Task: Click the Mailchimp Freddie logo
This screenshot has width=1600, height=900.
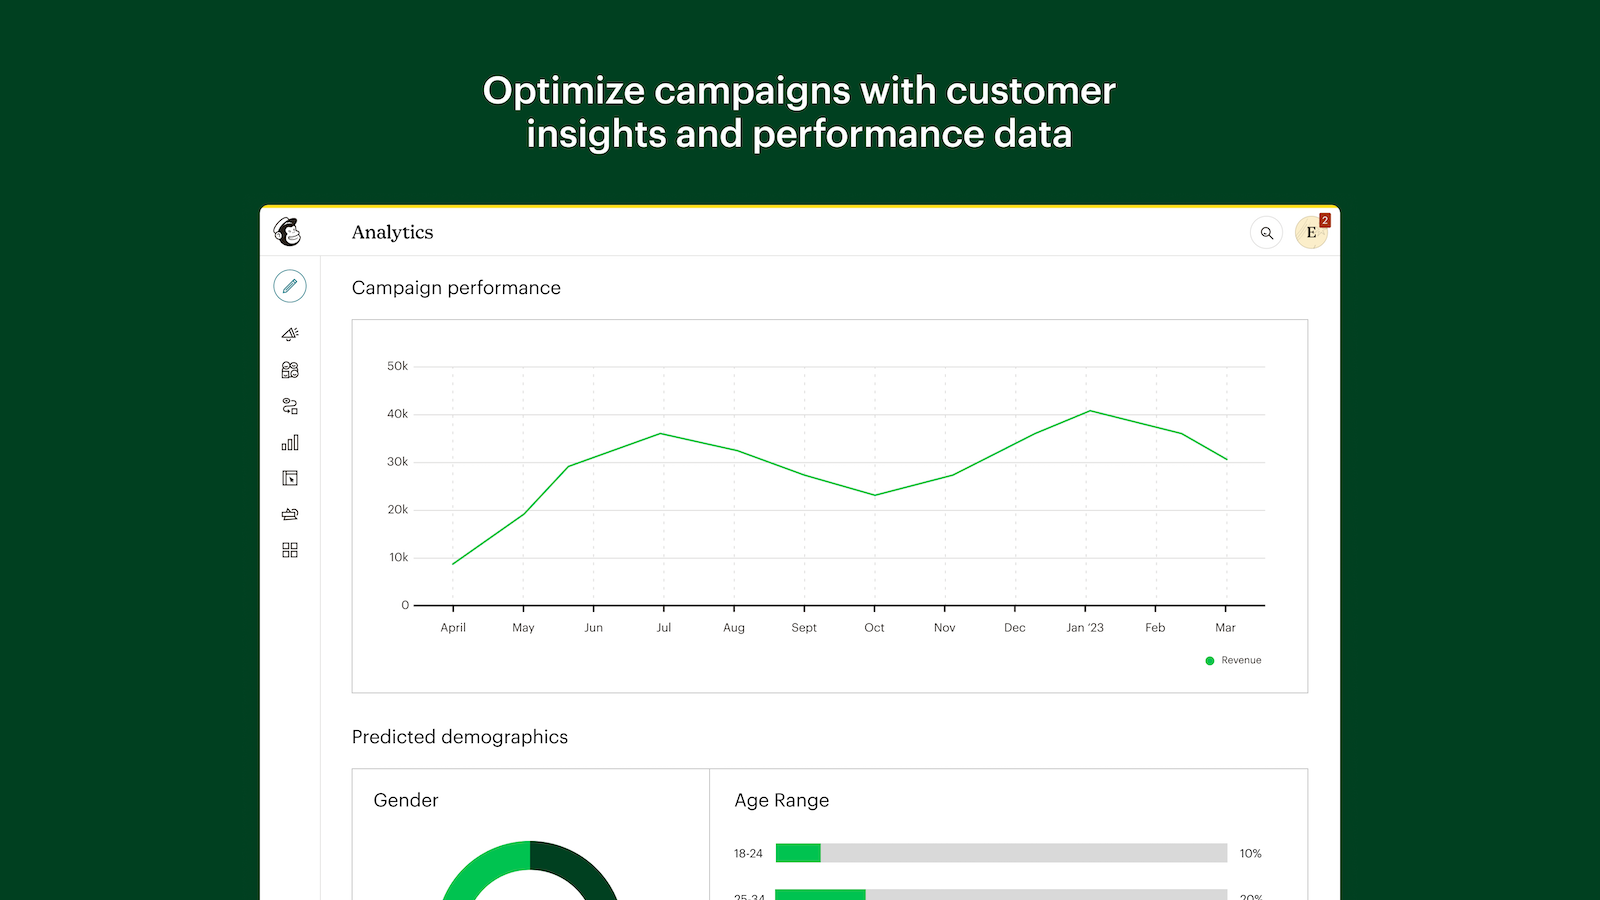Action: pyautogui.click(x=289, y=231)
